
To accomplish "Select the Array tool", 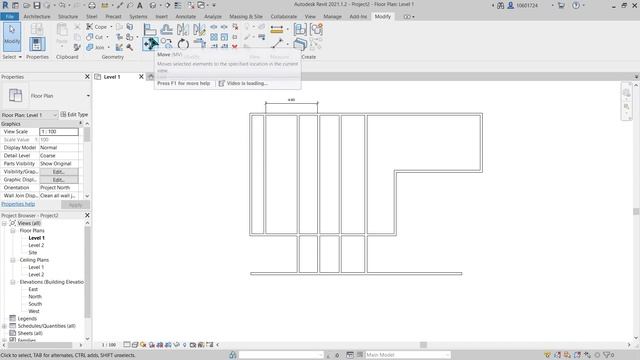I will point(213,37).
